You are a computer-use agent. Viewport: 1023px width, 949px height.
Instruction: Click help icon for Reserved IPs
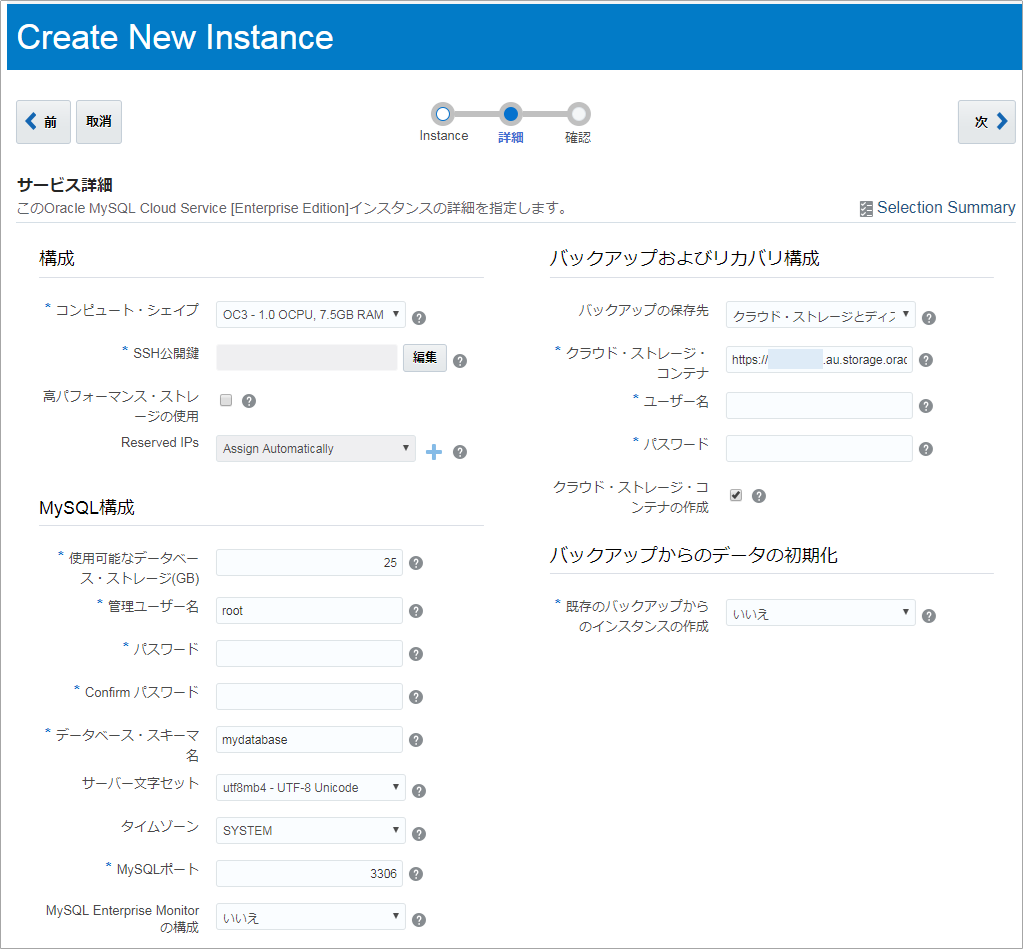click(460, 452)
